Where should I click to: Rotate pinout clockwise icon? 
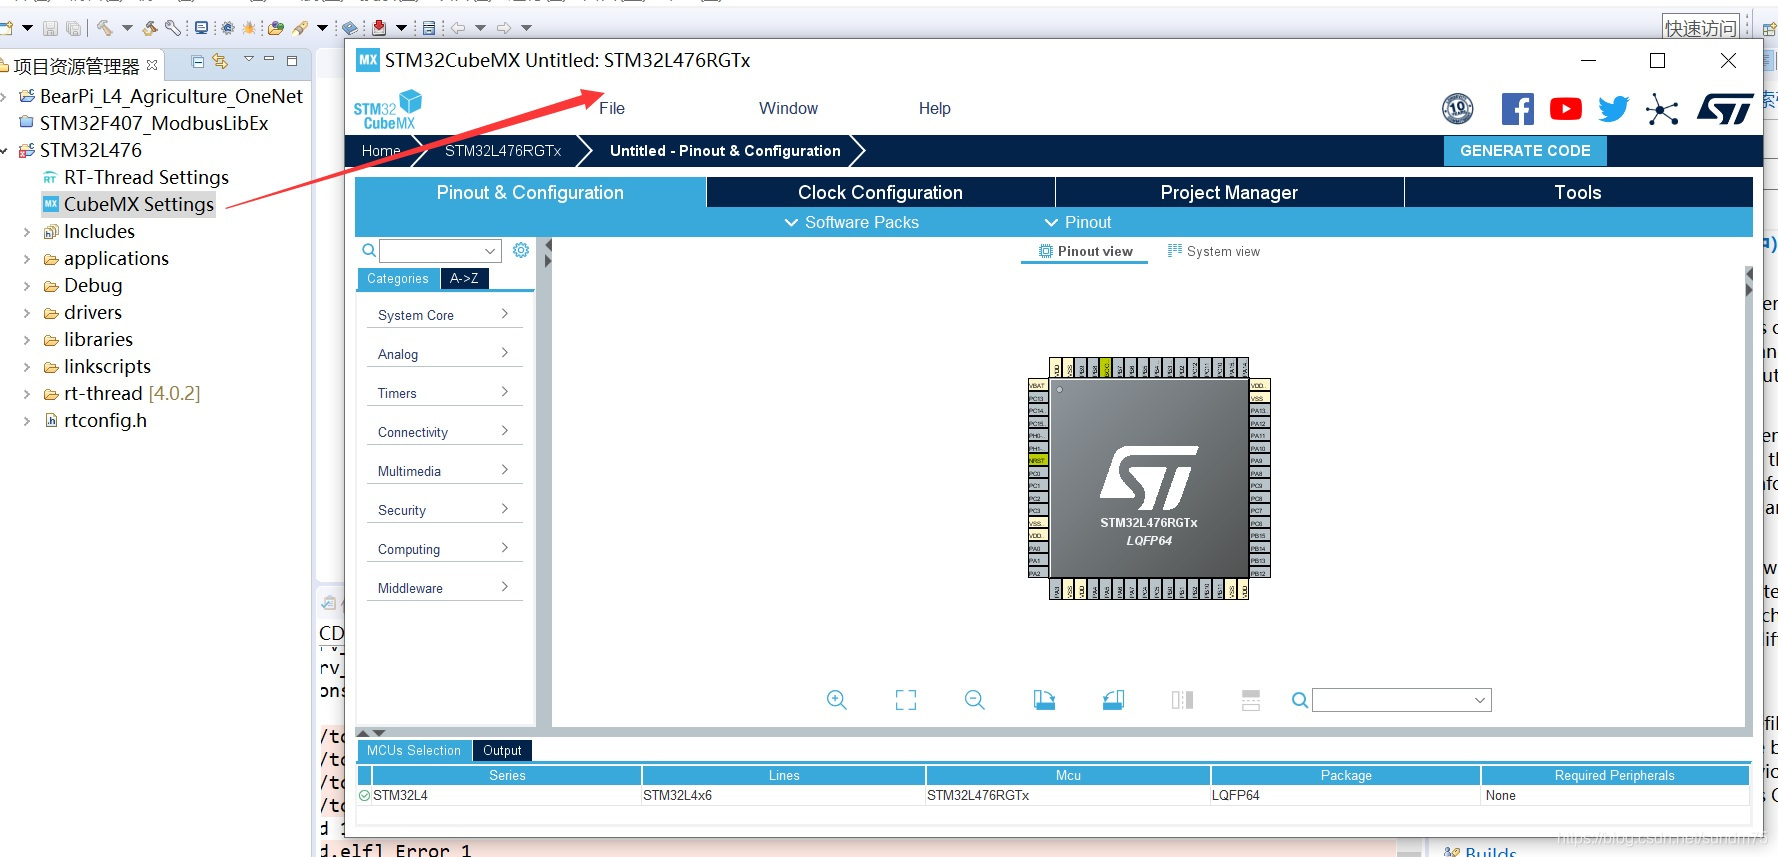(x=1044, y=700)
